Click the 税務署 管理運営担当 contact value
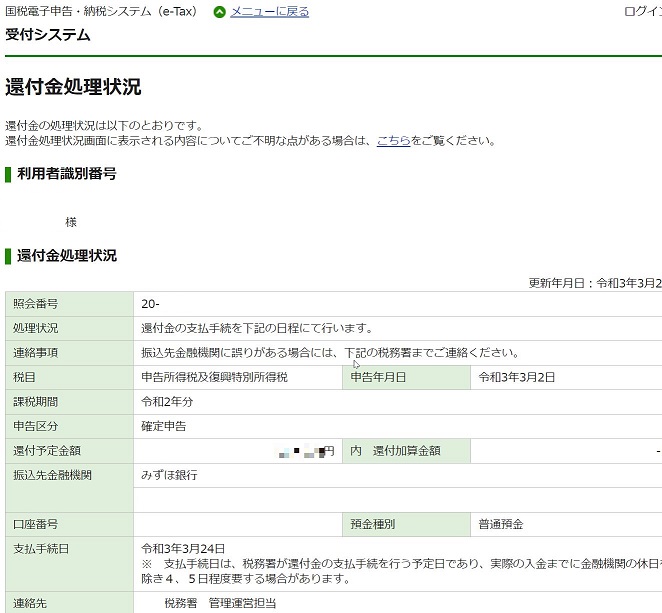Screen dimensions: 662x613 point(220,603)
